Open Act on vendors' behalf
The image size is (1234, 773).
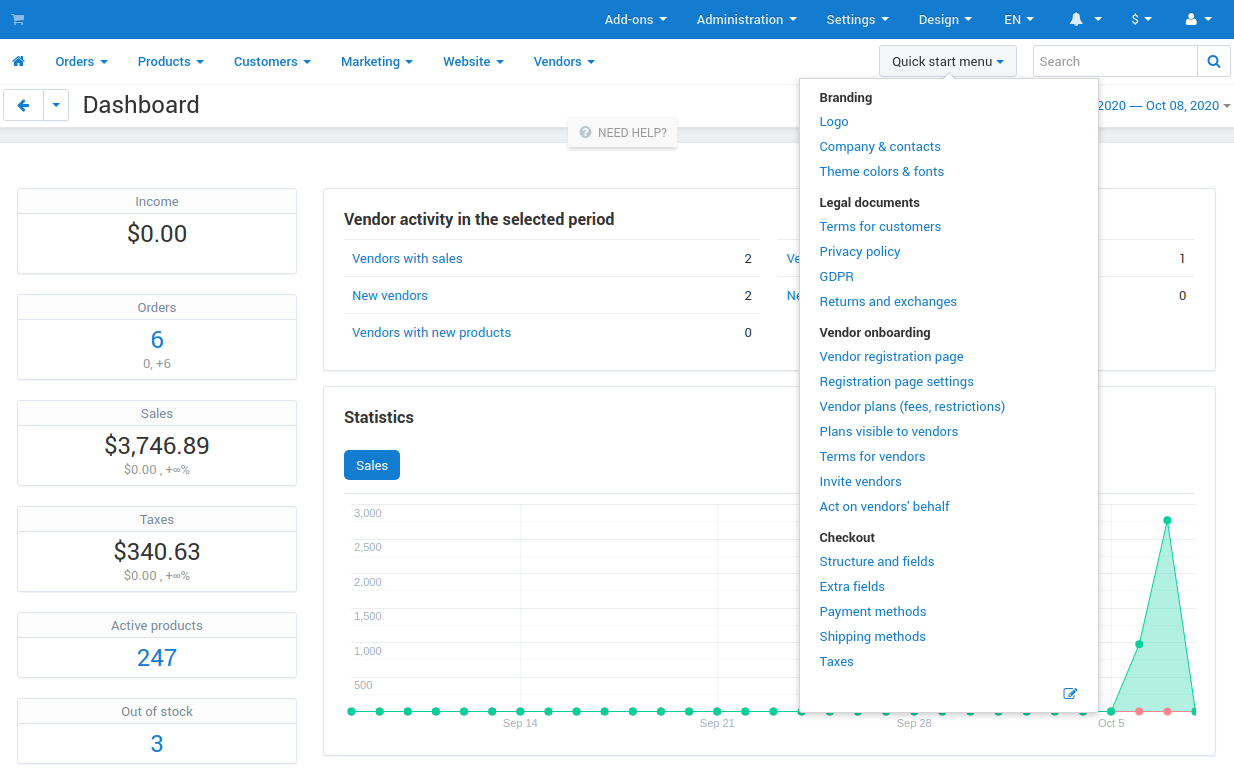[x=885, y=507]
